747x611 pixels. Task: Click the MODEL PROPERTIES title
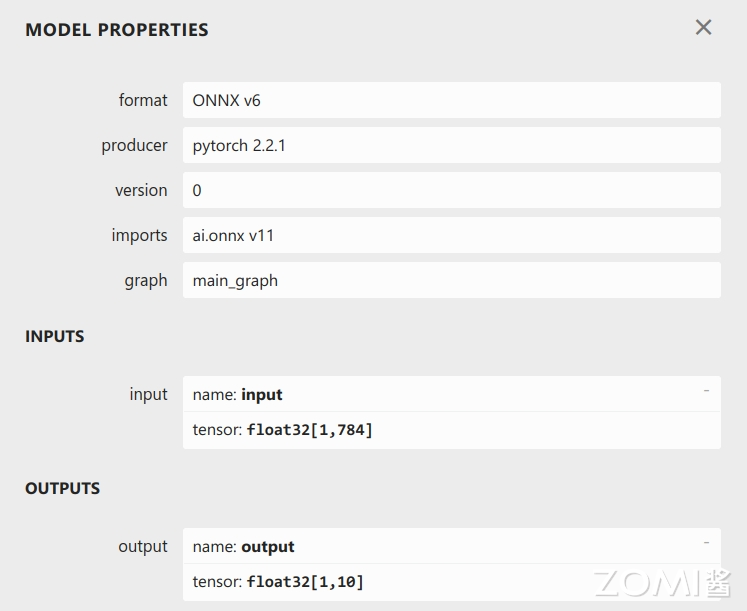tap(117, 30)
